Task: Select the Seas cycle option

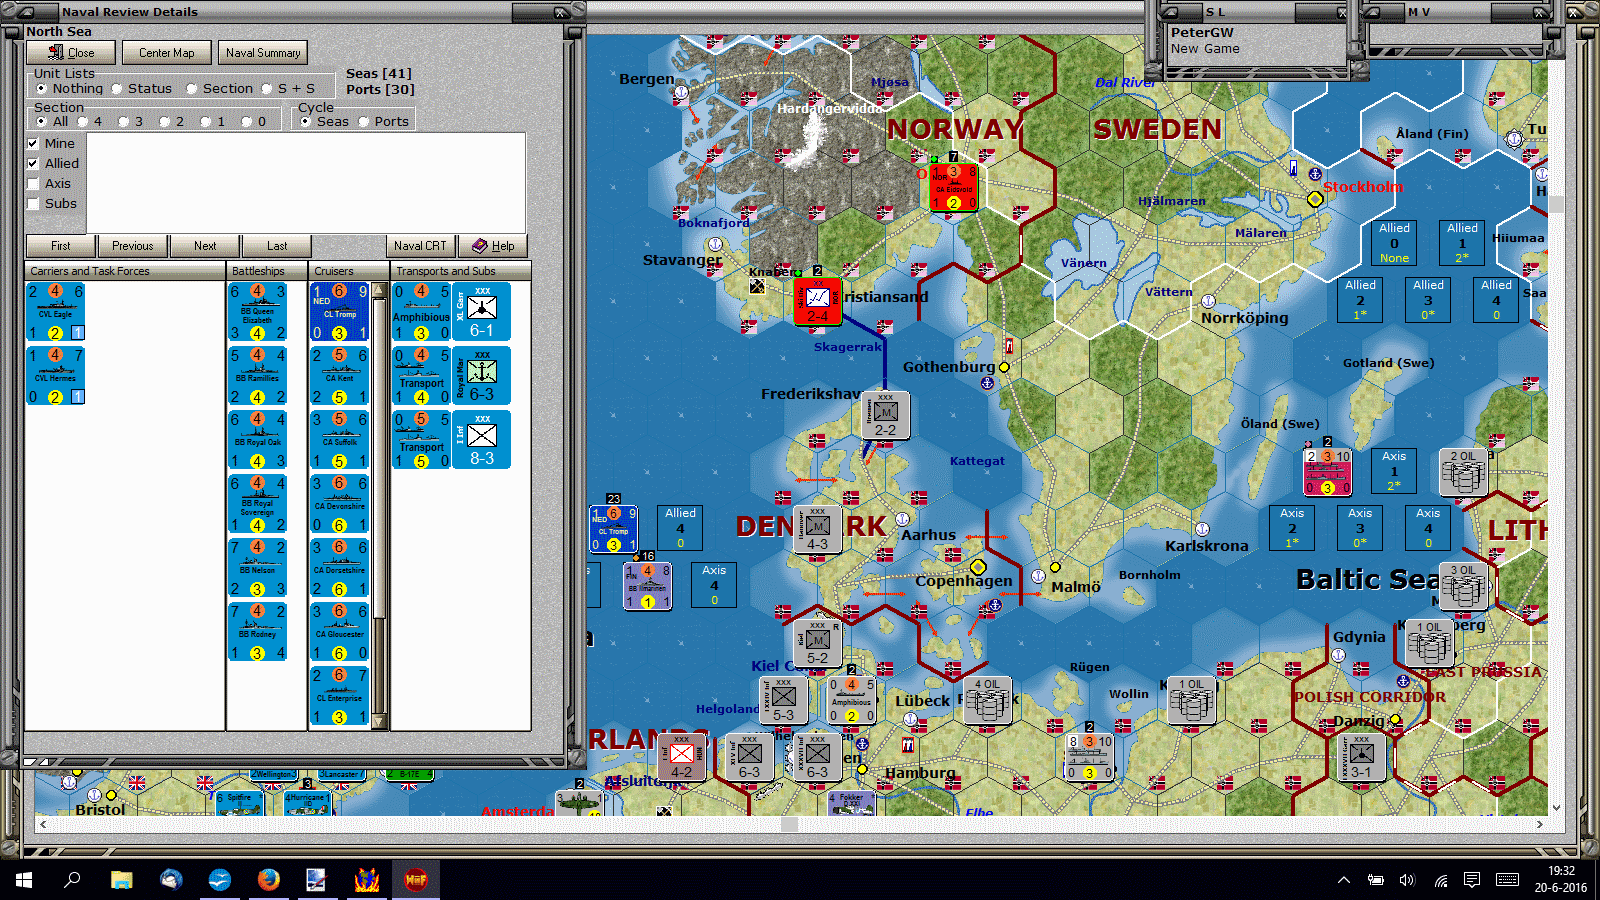Action: 325,122
